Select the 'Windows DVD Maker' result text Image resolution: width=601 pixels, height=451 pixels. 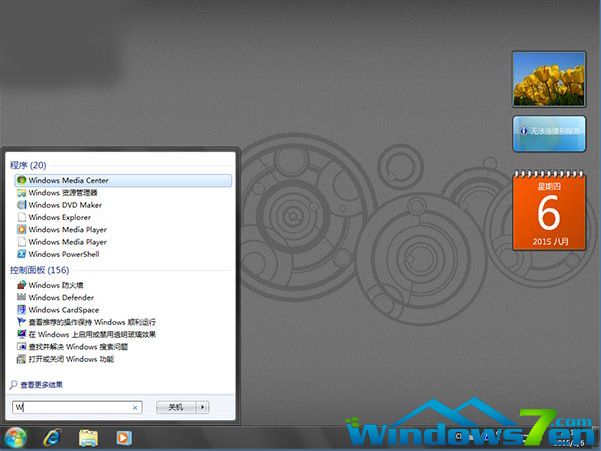pyautogui.click(x=65, y=205)
